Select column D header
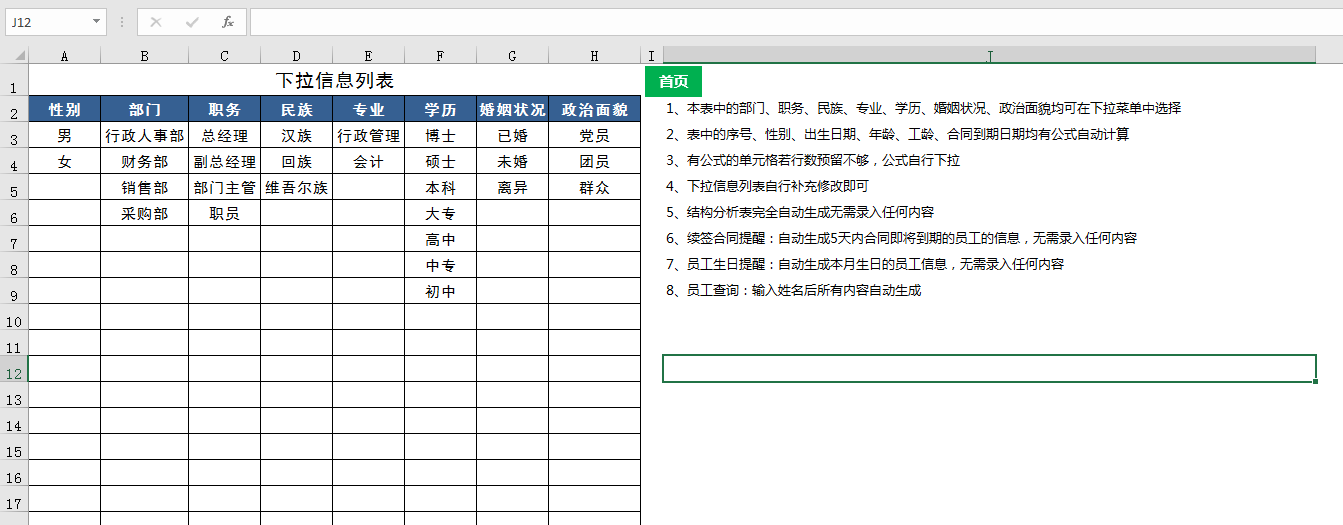This screenshot has height=525, width=1343. click(x=297, y=56)
